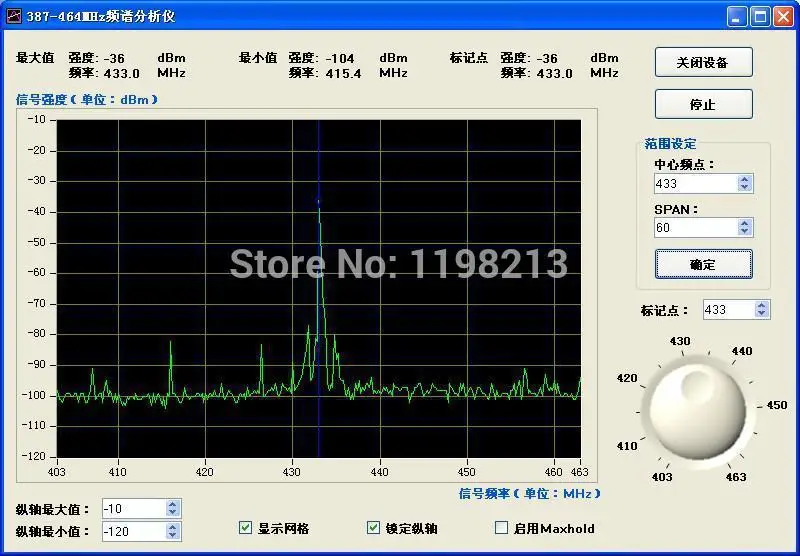Click the 403 mark on the knob dial
The image size is (800, 556).
662,477
